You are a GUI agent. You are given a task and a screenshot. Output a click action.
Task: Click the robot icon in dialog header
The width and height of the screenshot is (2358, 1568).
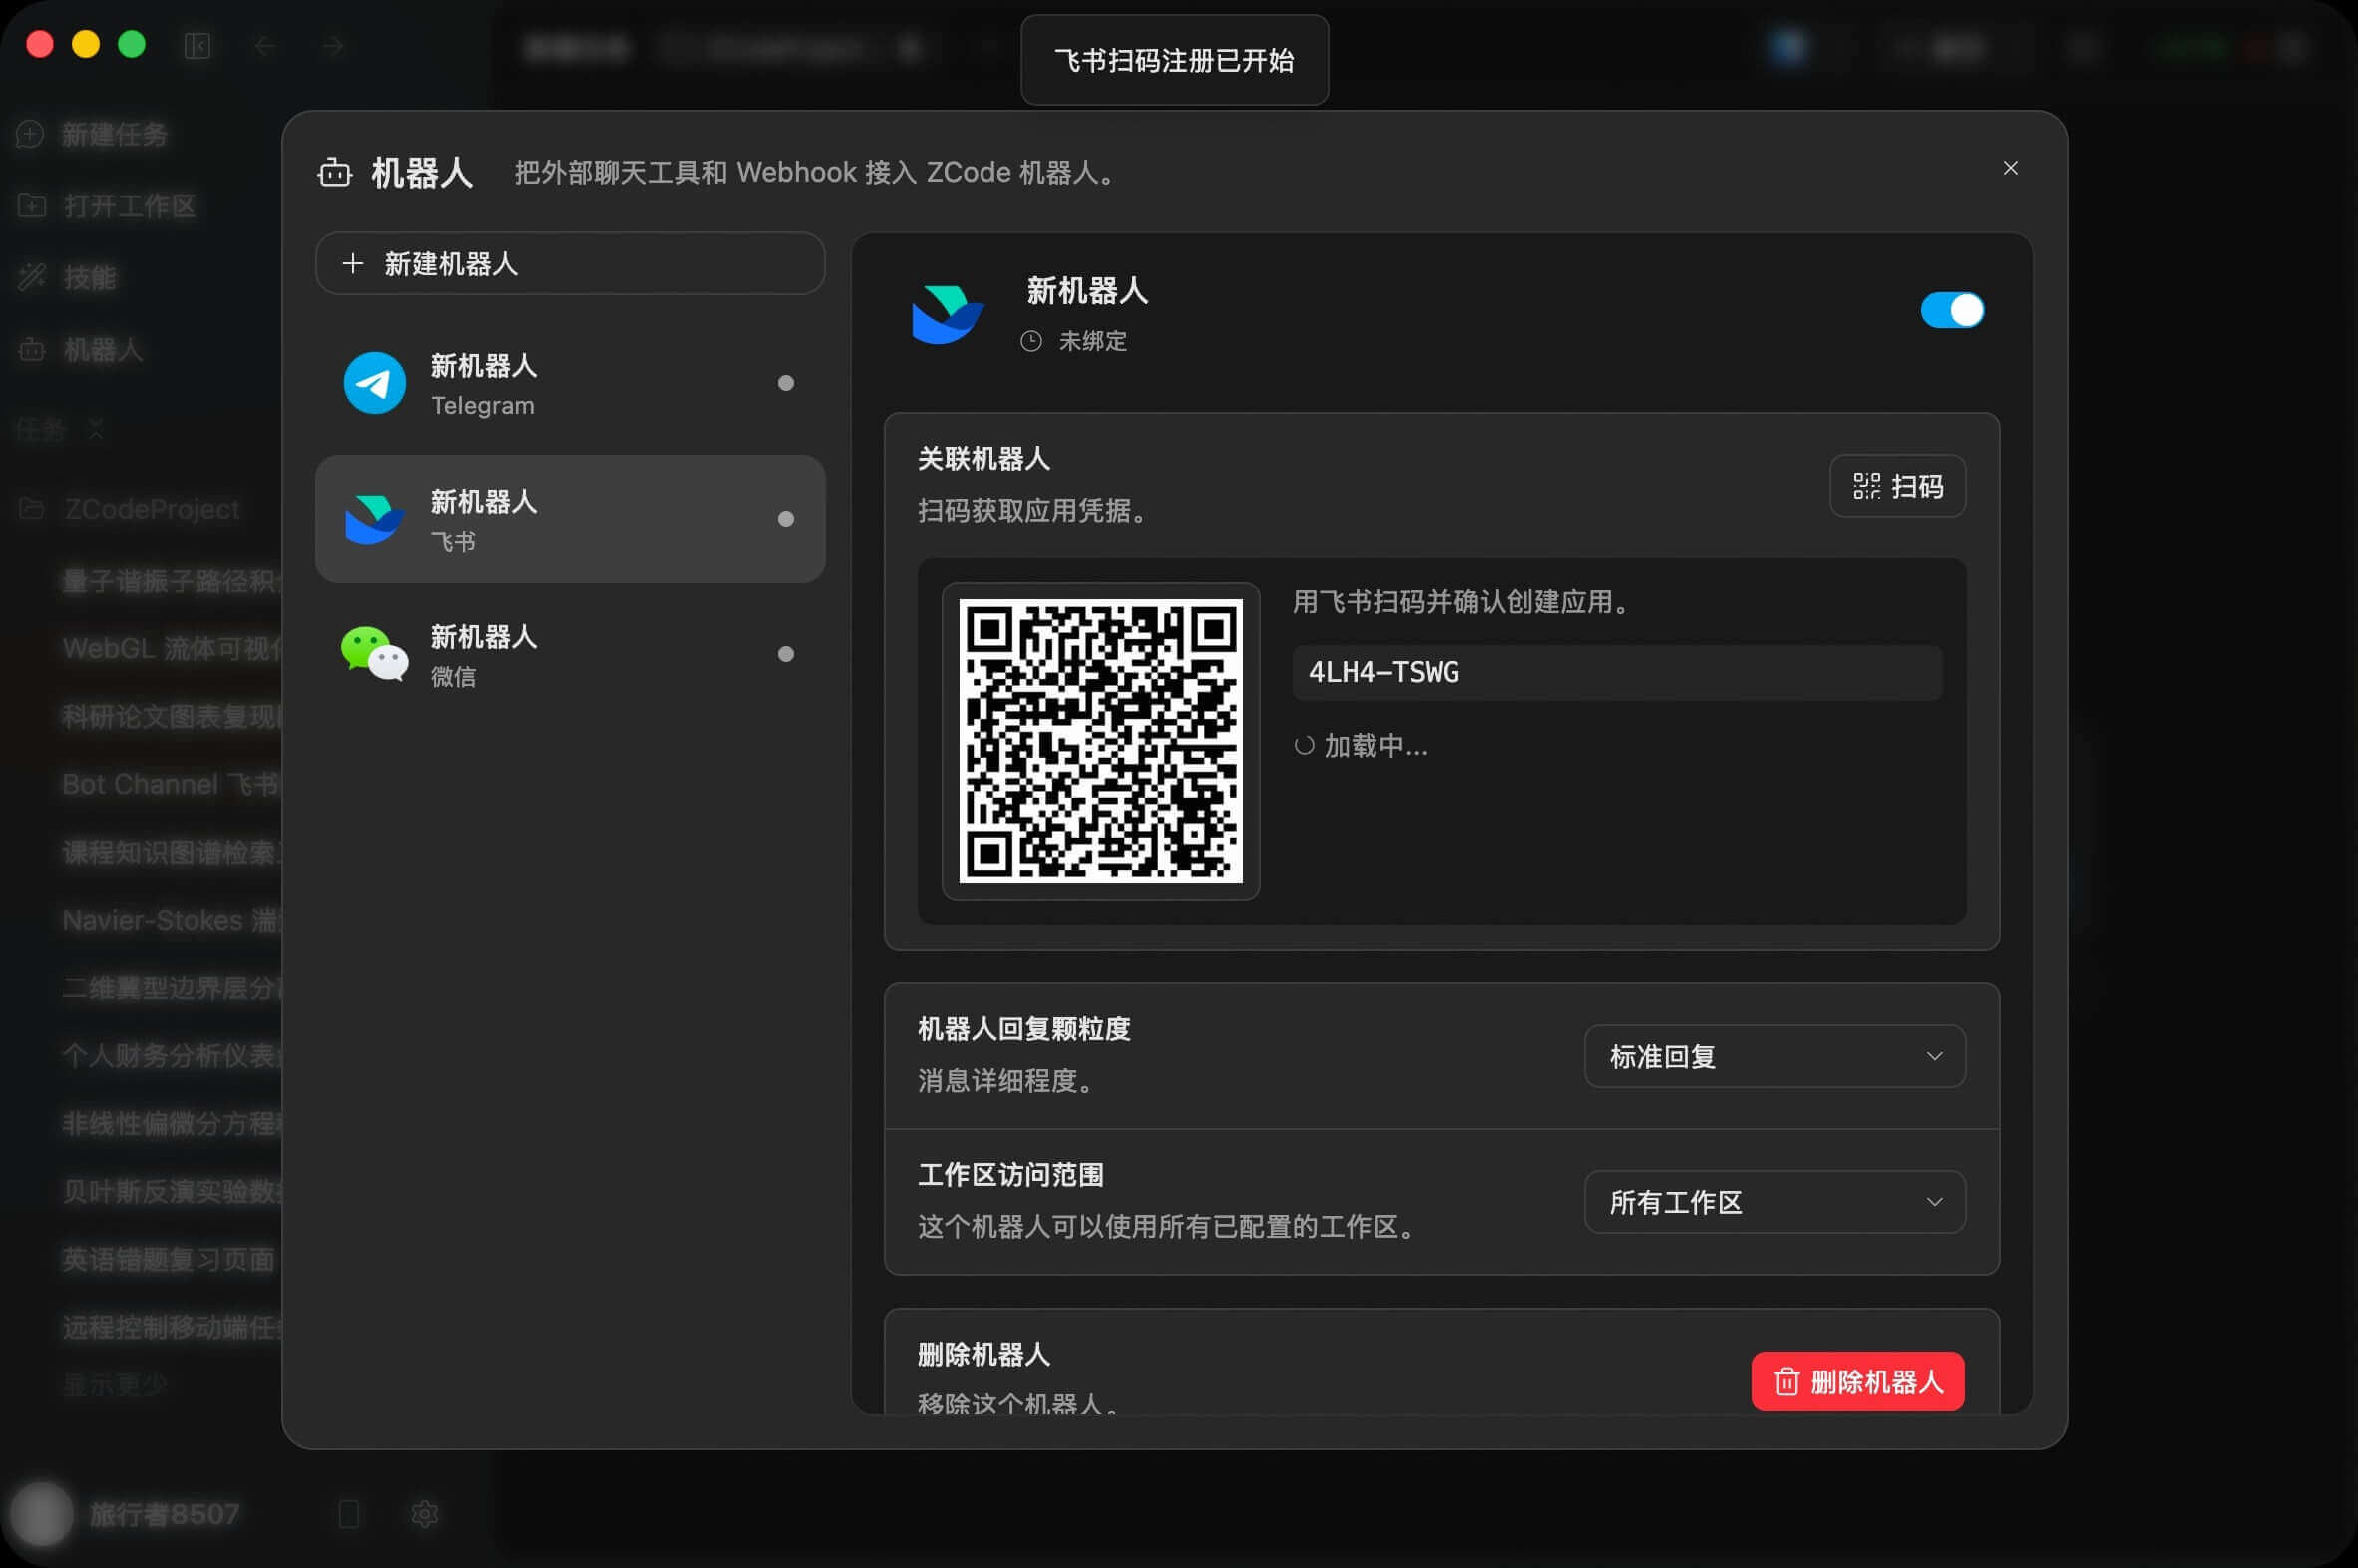335,172
